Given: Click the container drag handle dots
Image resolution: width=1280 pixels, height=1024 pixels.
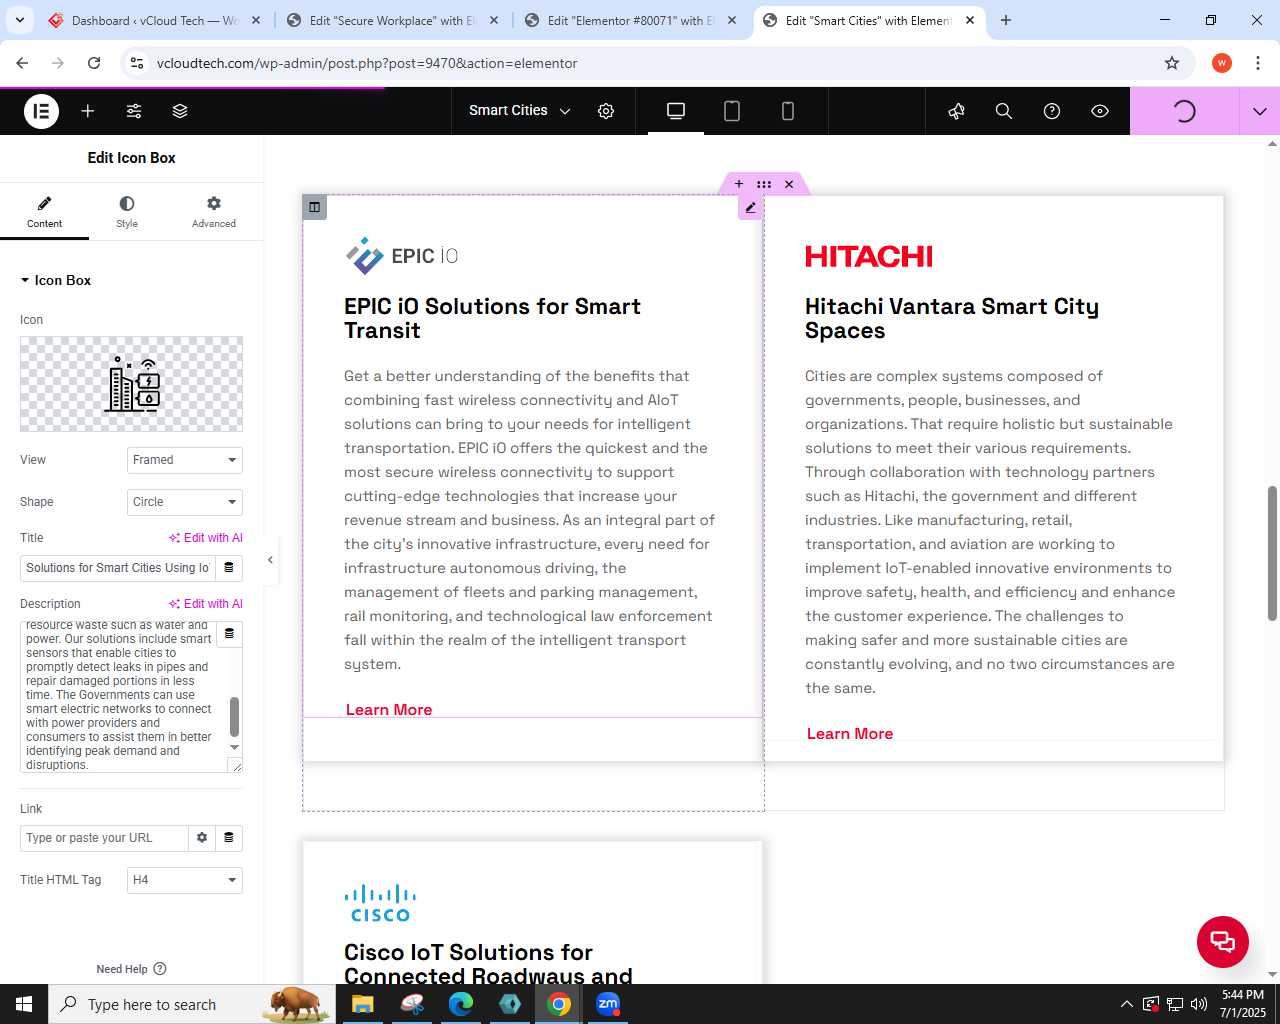Looking at the screenshot, I should click(764, 184).
